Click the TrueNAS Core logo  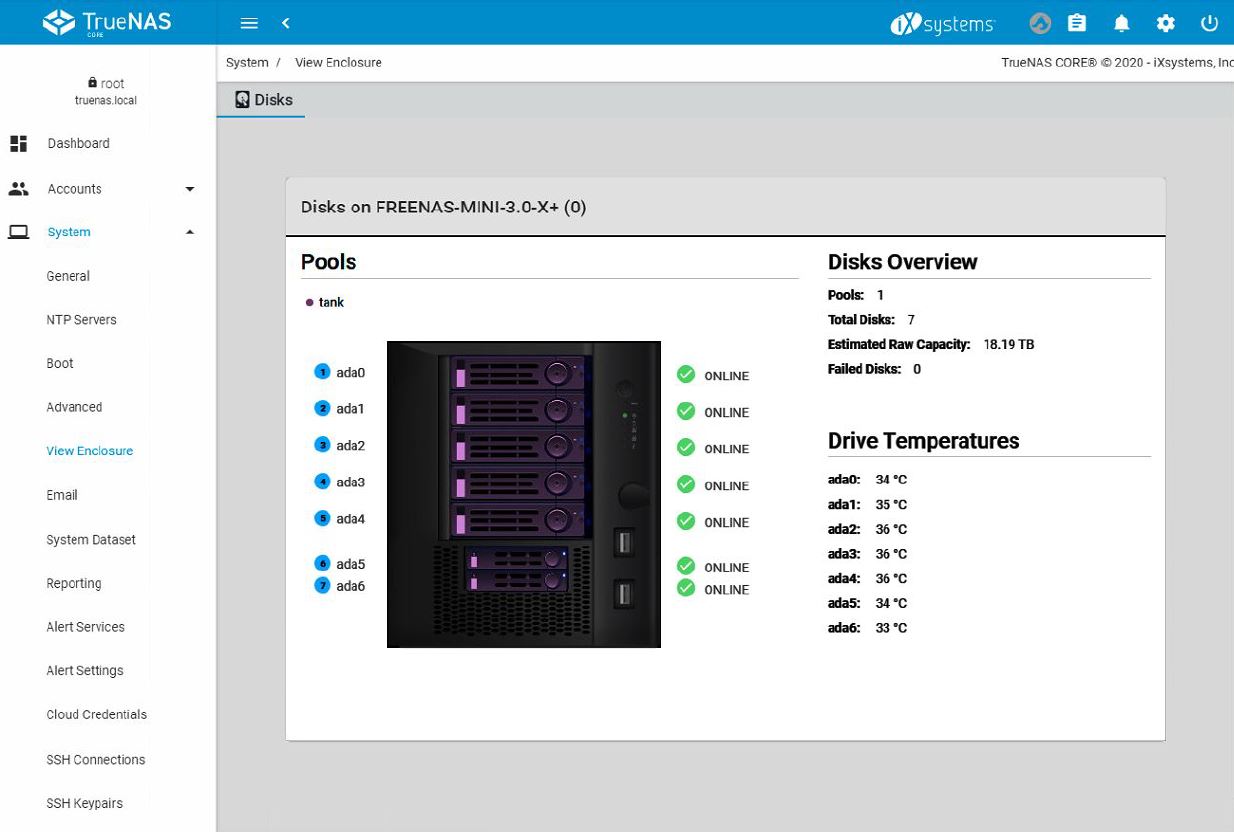click(x=108, y=22)
